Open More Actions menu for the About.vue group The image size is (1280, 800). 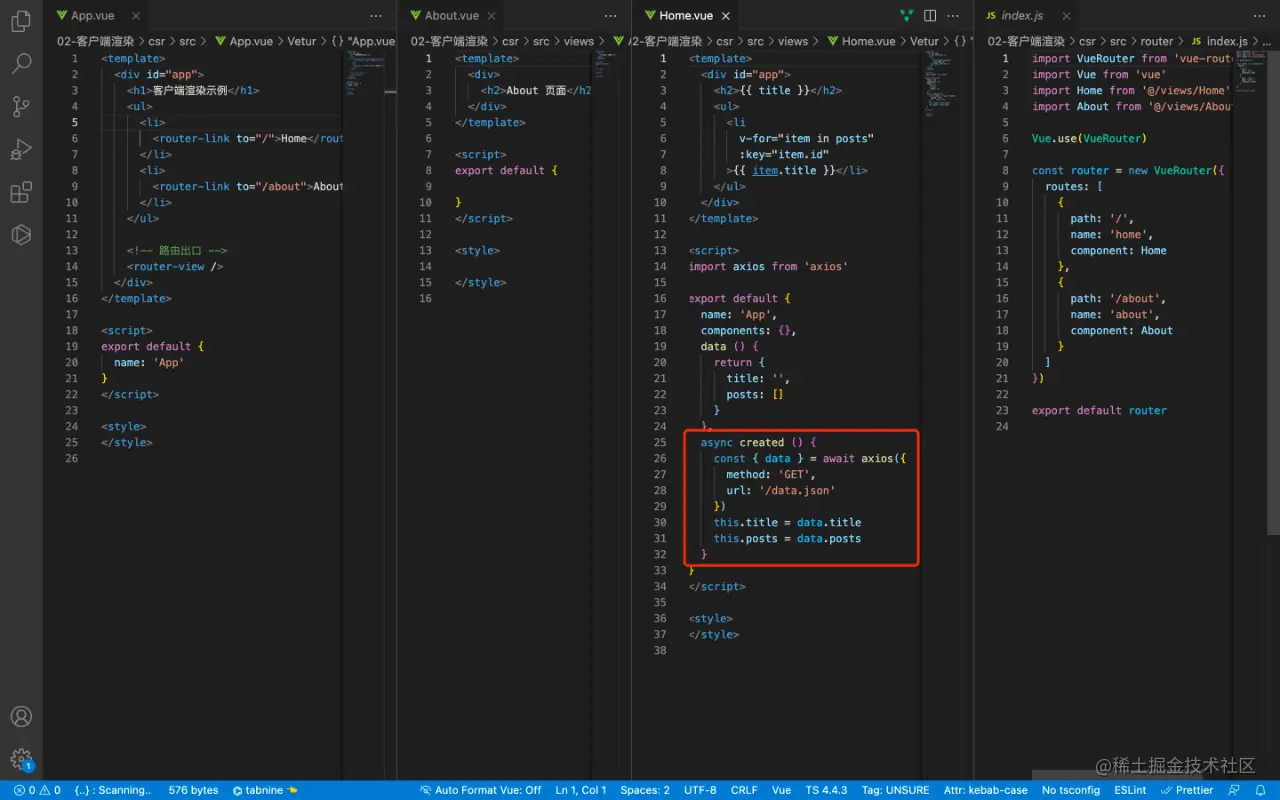[x=610, y=16]
